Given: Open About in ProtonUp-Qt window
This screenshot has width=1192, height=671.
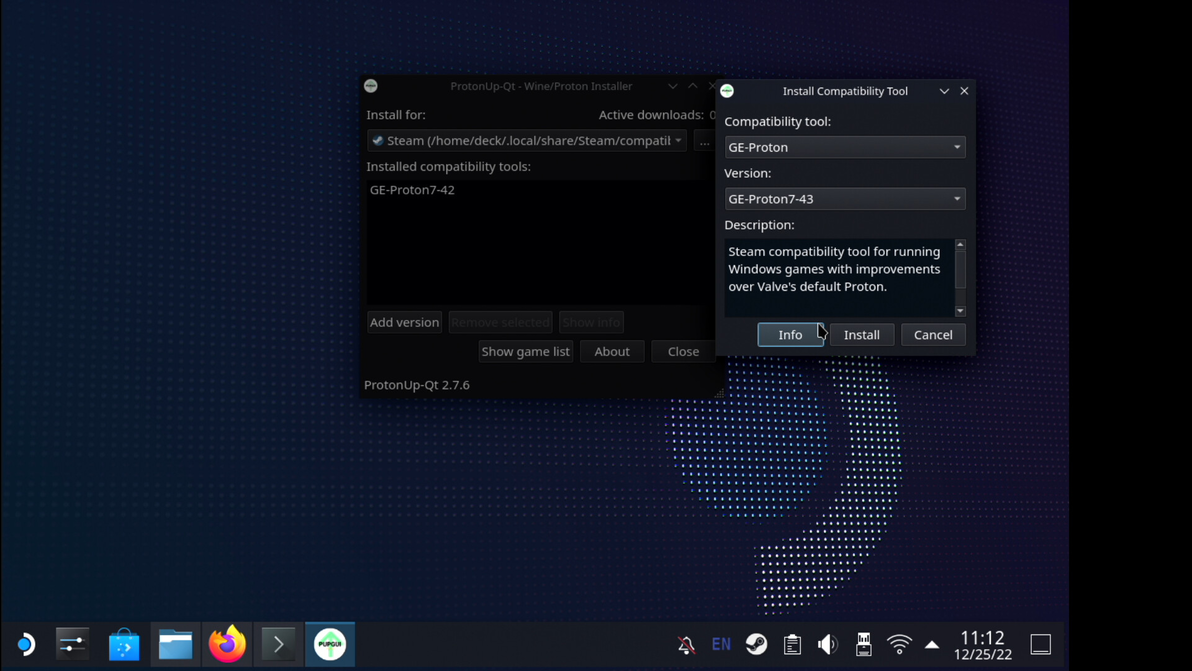Looking at the screenshot, I should 612,351.
